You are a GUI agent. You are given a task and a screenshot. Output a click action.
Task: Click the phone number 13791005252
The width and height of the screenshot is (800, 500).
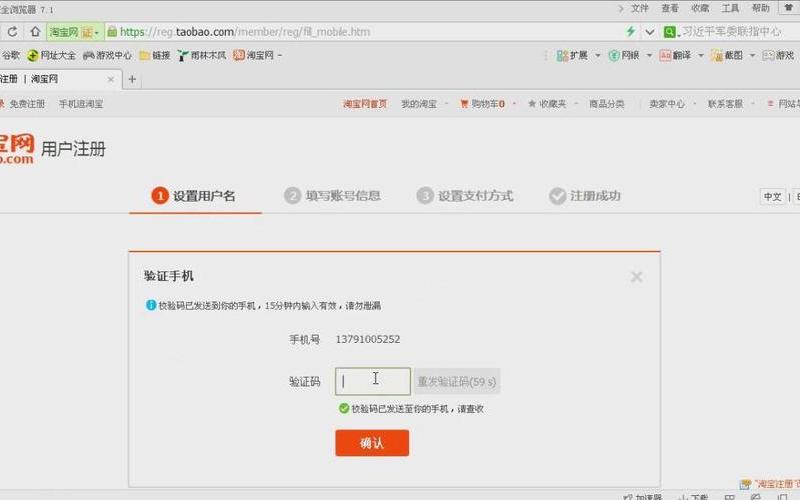tap(368, 339)
